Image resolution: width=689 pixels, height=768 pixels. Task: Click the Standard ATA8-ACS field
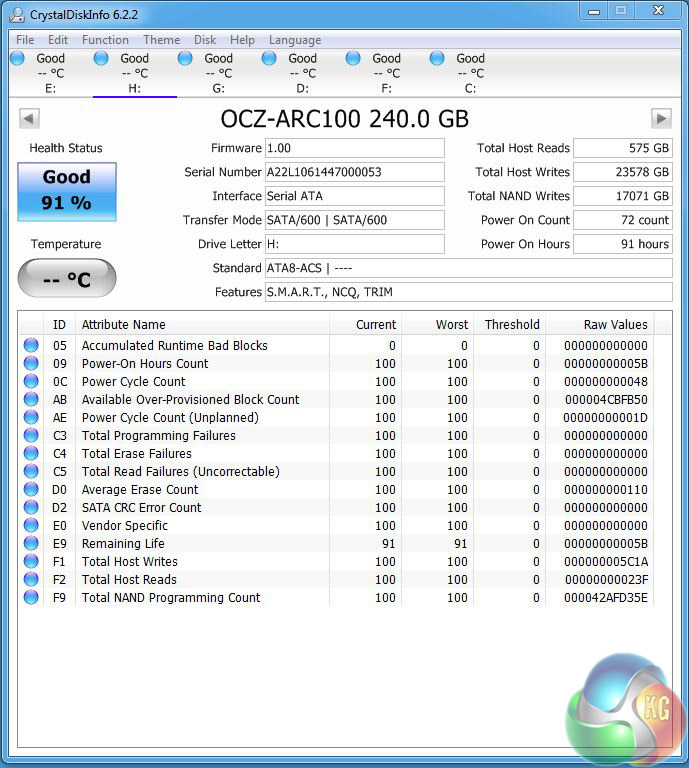pyautogui.click(x=469, y=268)
